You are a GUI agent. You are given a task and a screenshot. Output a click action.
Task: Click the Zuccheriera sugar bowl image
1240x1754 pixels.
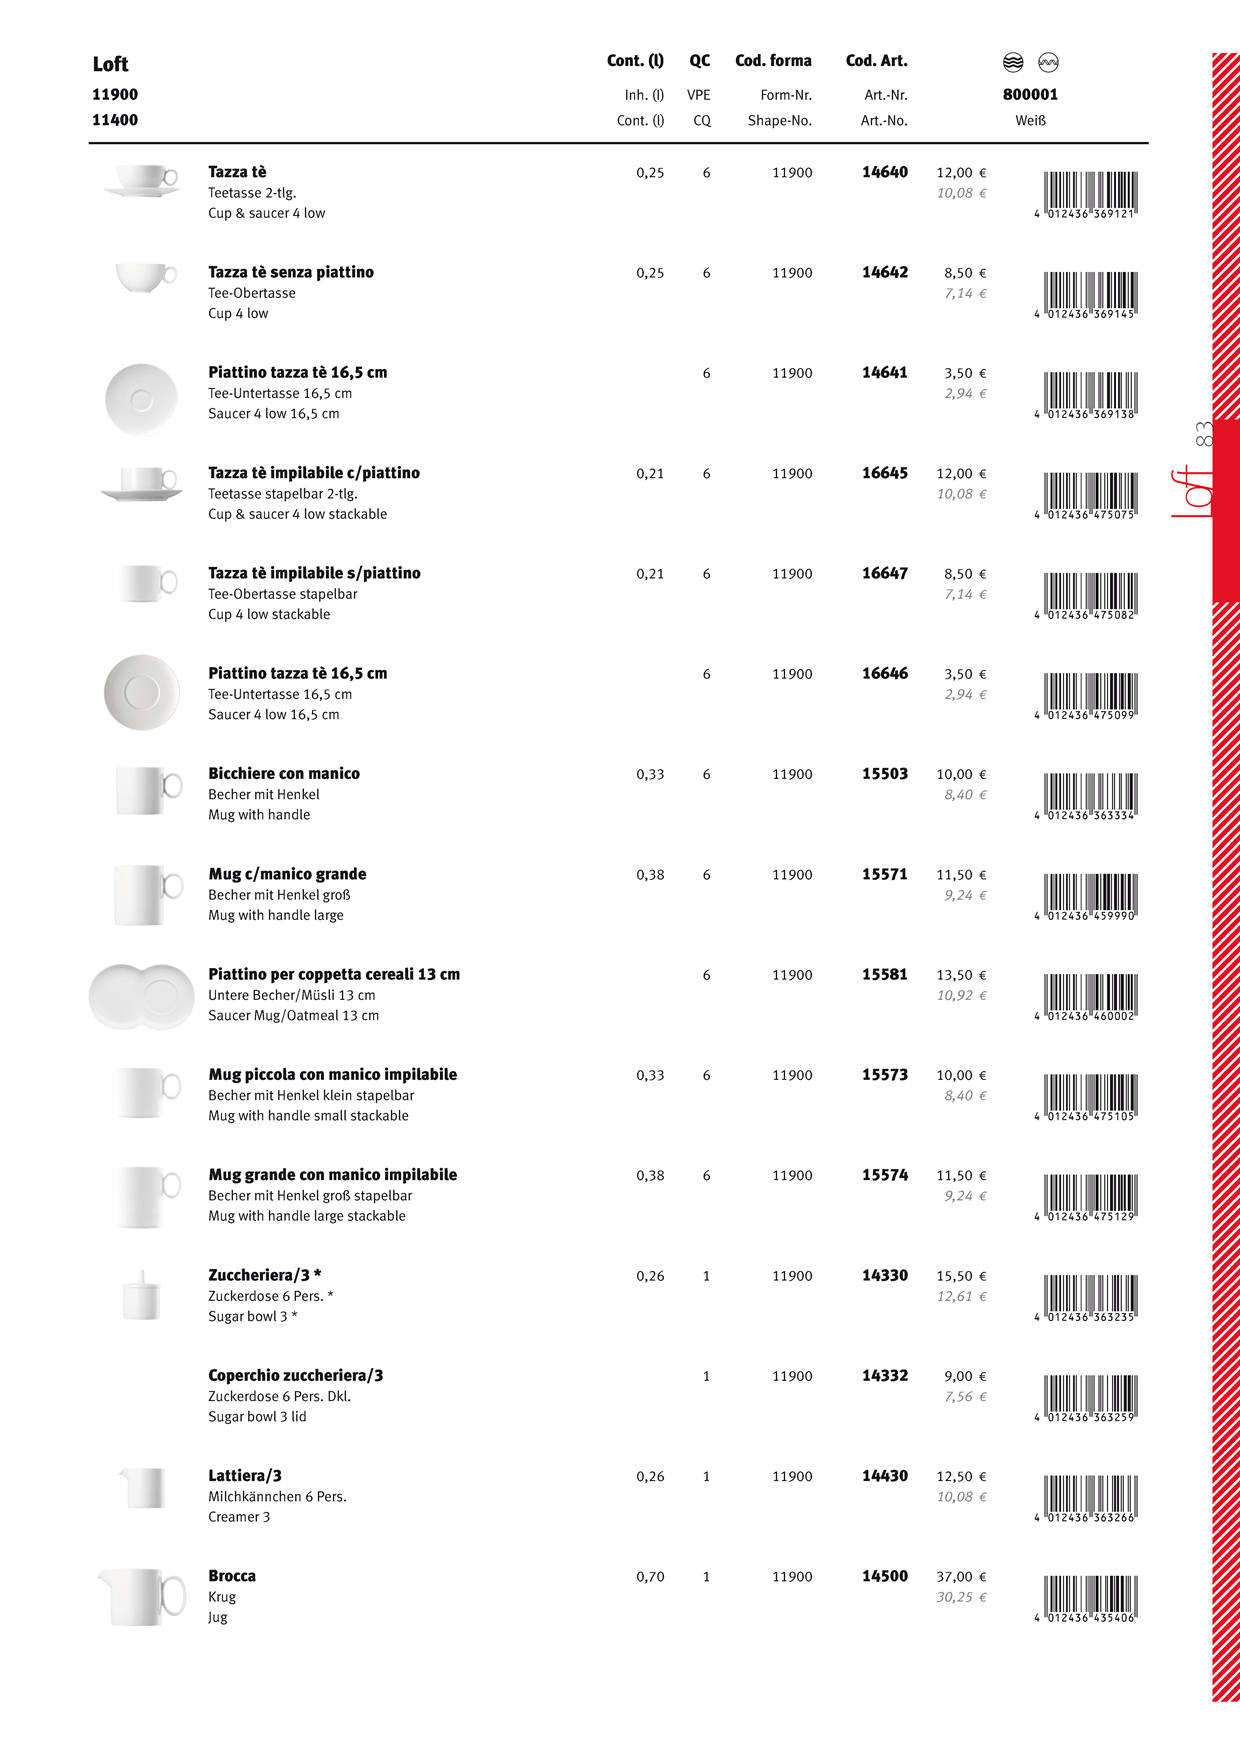coord(141,1295)
